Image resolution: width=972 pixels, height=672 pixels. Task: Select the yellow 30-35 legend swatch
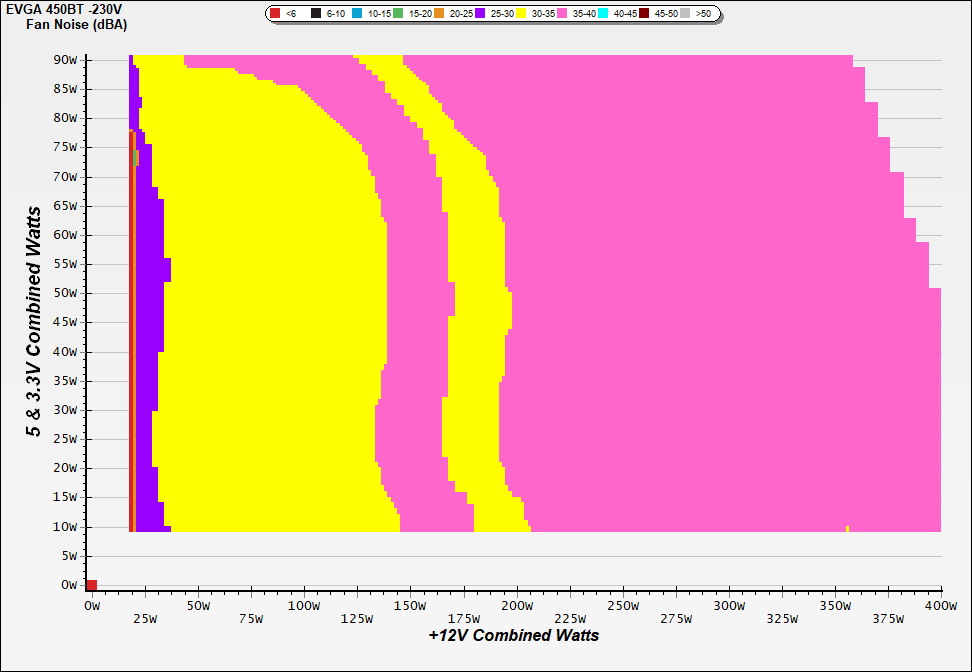[x=521, y=14]
